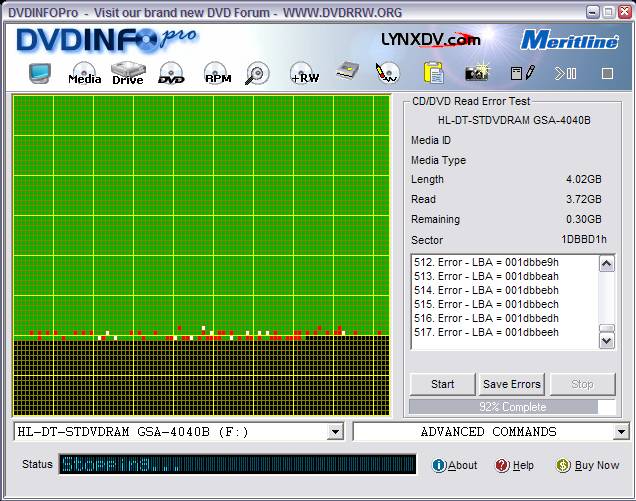Click the square stop toolbar icon

[x=607, y=73]
